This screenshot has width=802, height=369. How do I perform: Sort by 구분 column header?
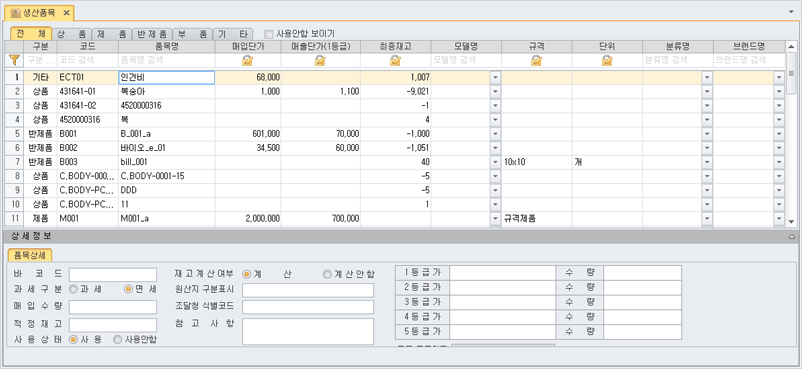40,47
